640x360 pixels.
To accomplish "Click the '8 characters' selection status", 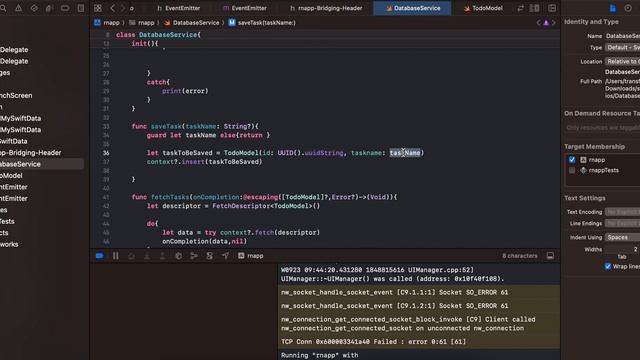I will tap(520, 256).
